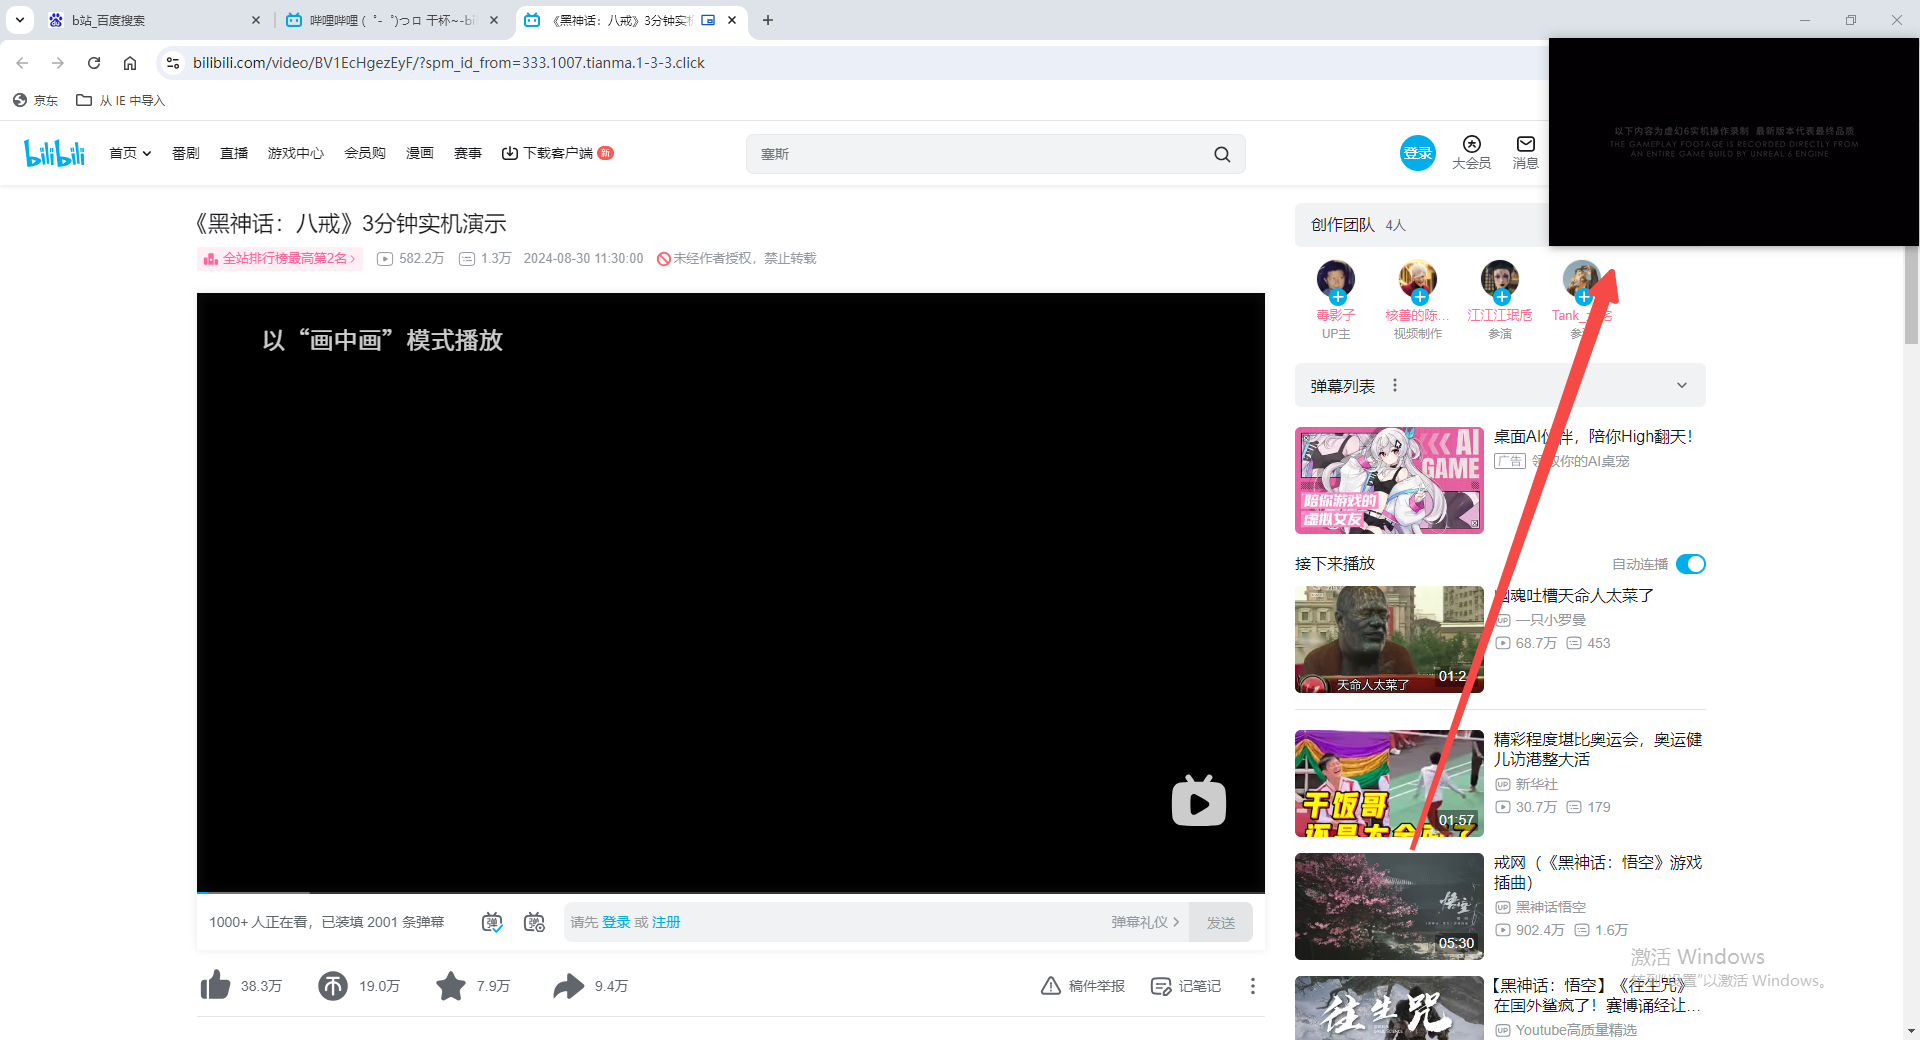Open the more options dots below video
Viewport: 1920px width, 1040px height.
pos(1252,986)
